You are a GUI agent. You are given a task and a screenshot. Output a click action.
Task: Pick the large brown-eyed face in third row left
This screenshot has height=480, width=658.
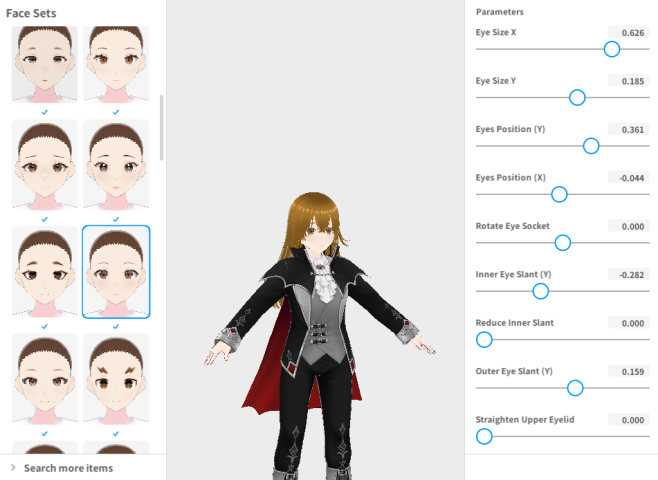(45, 272)
